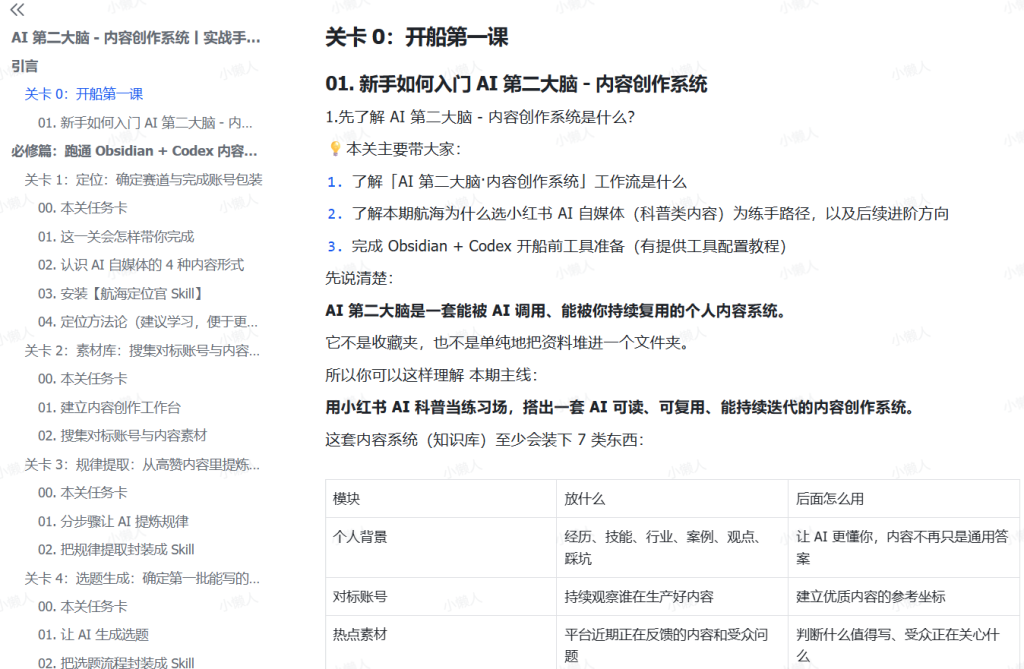Jump to 引言 section in outline
Viewport: 1024px width, 669px height.
pos(25,66)
